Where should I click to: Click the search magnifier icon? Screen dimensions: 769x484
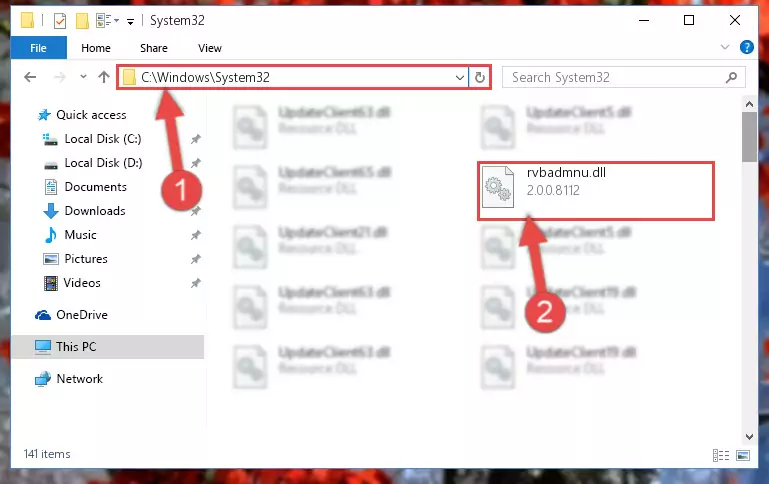pos(731,77)
